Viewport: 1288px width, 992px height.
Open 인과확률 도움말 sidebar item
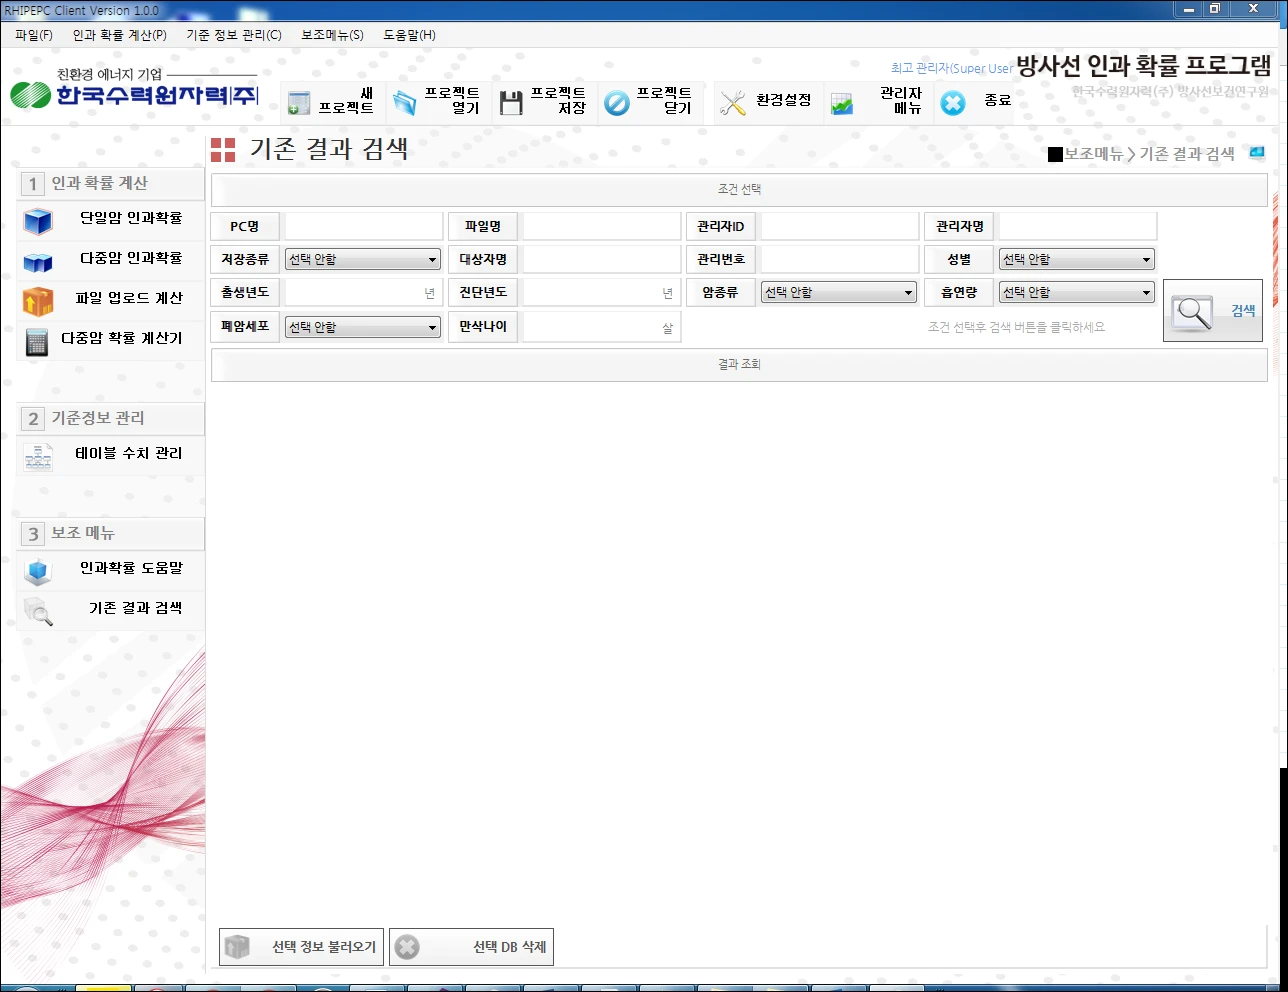[111, 569]
